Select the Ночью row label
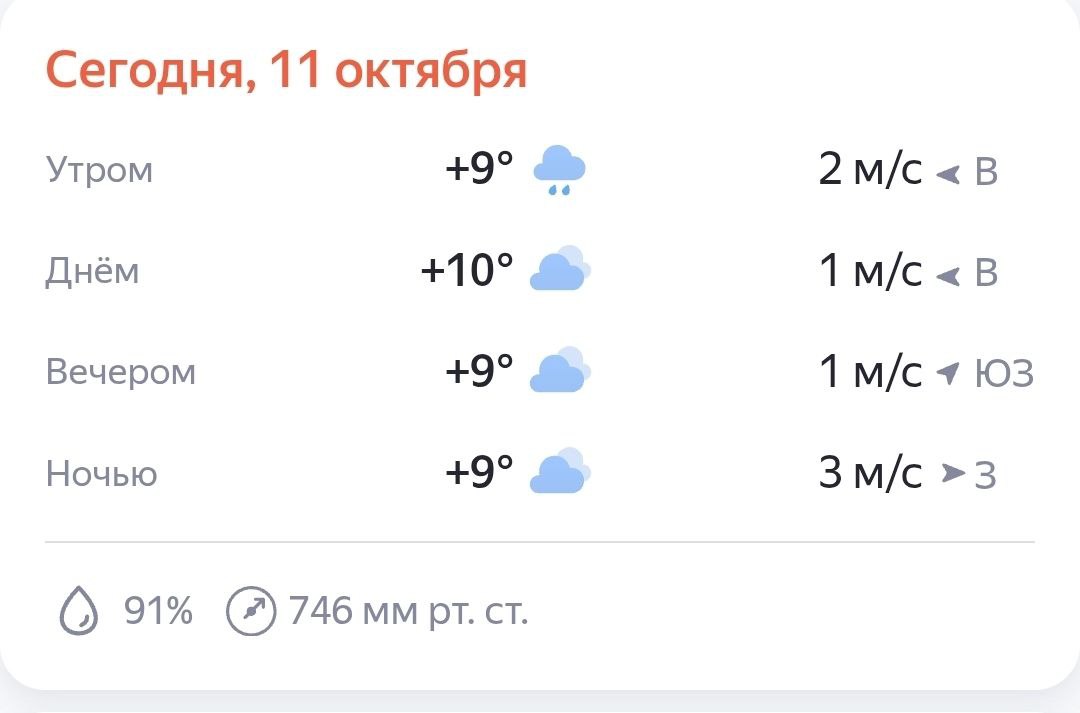 pyautogui.click(x=102, y=473)
